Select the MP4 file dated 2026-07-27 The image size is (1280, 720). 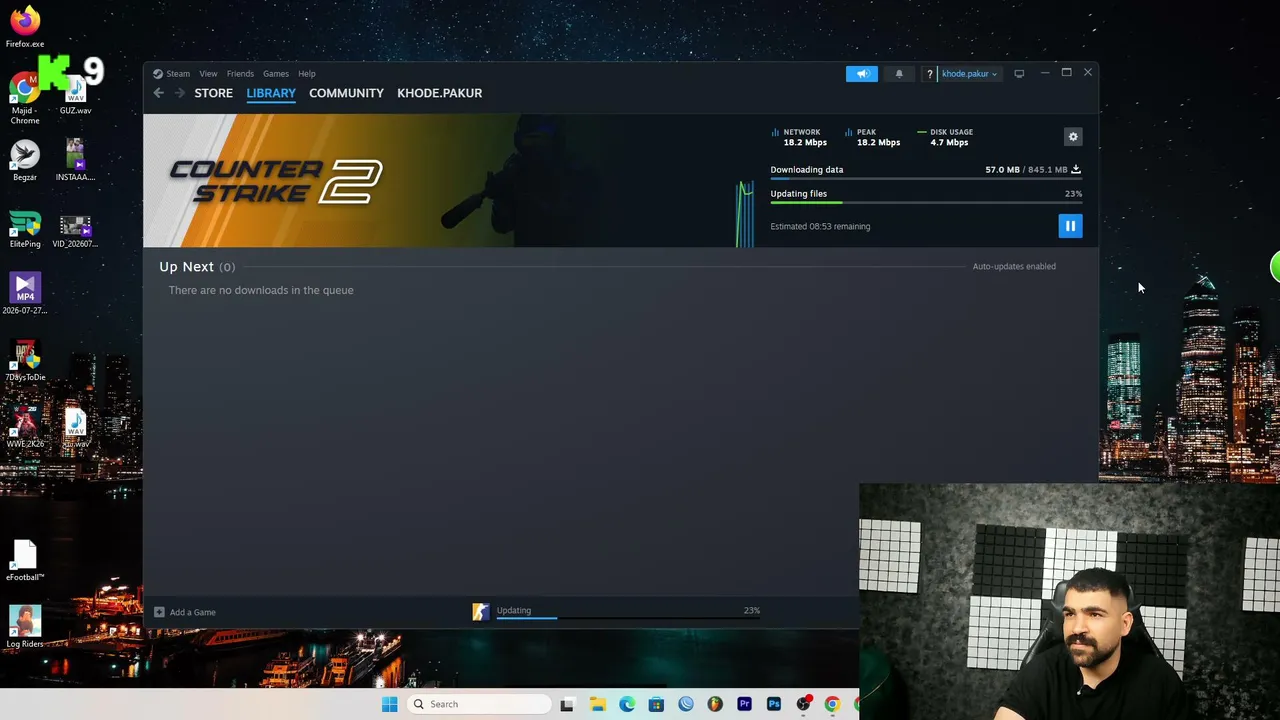(x=25, y=294)
